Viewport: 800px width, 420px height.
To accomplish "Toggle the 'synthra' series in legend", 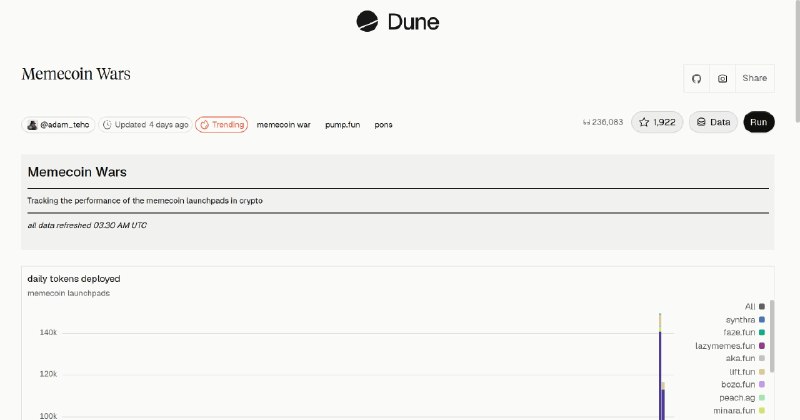I will [745, 320].
